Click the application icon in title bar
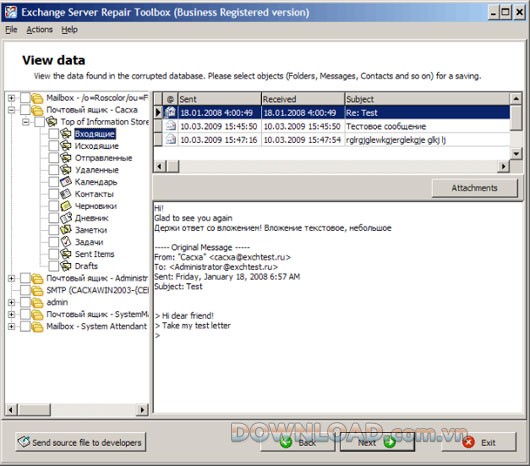The height and width of the screenshot is (466, 530). click(11, 13)
